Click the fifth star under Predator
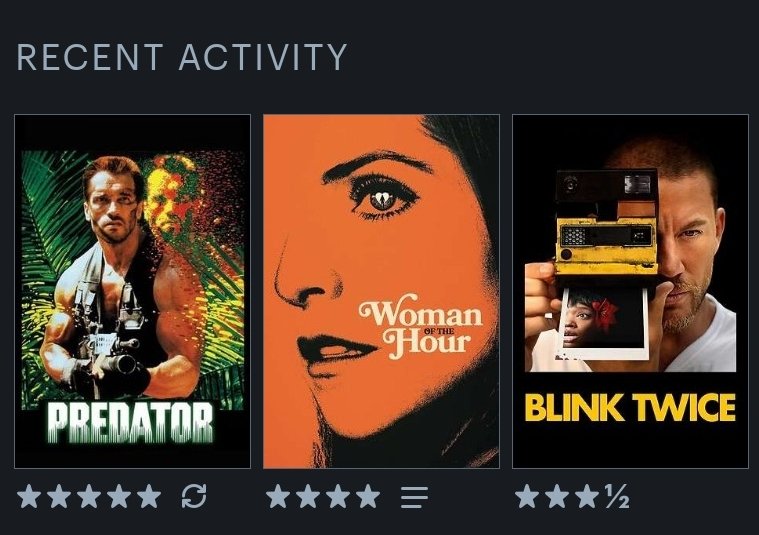The height and width of the screenshot is (535, 759). pyautogui.click(x=149, y=496)
